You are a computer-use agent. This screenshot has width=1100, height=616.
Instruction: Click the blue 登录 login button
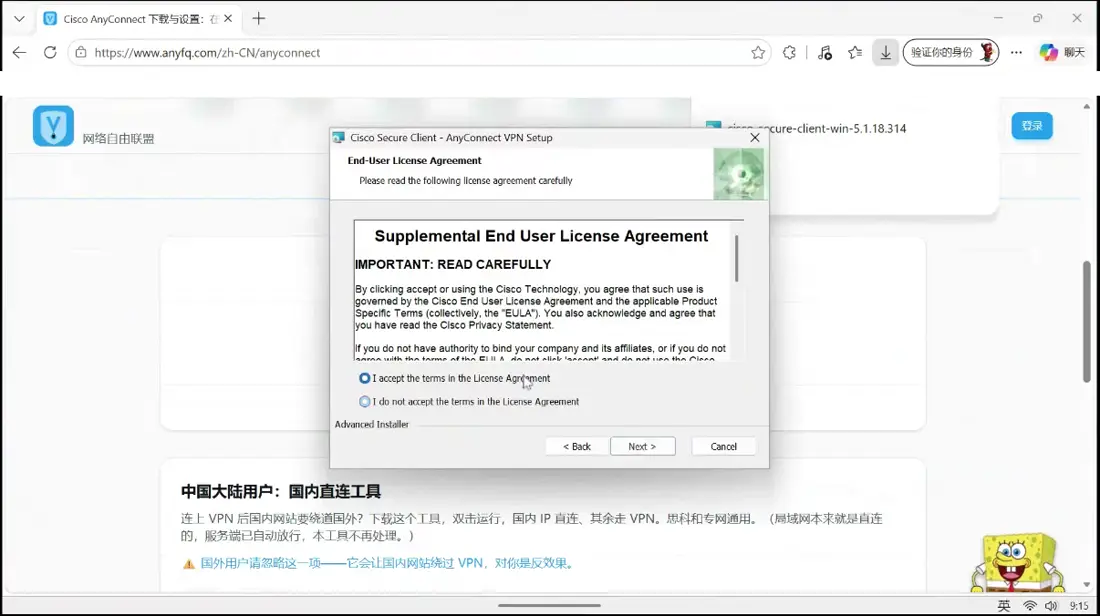(1032, 126)
